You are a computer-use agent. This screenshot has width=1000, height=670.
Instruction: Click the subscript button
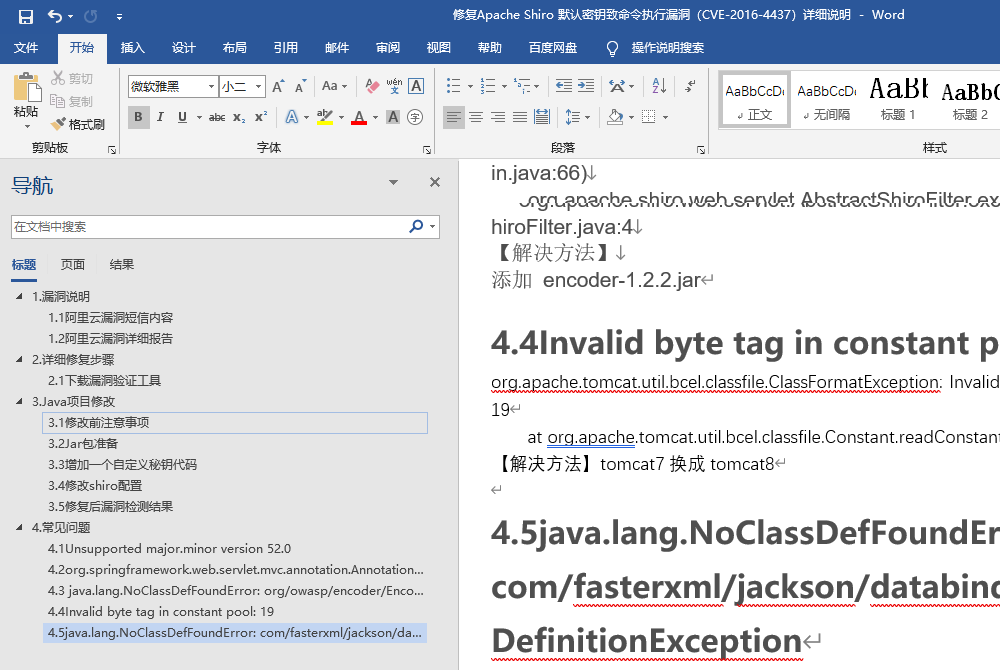click(239, 118)
